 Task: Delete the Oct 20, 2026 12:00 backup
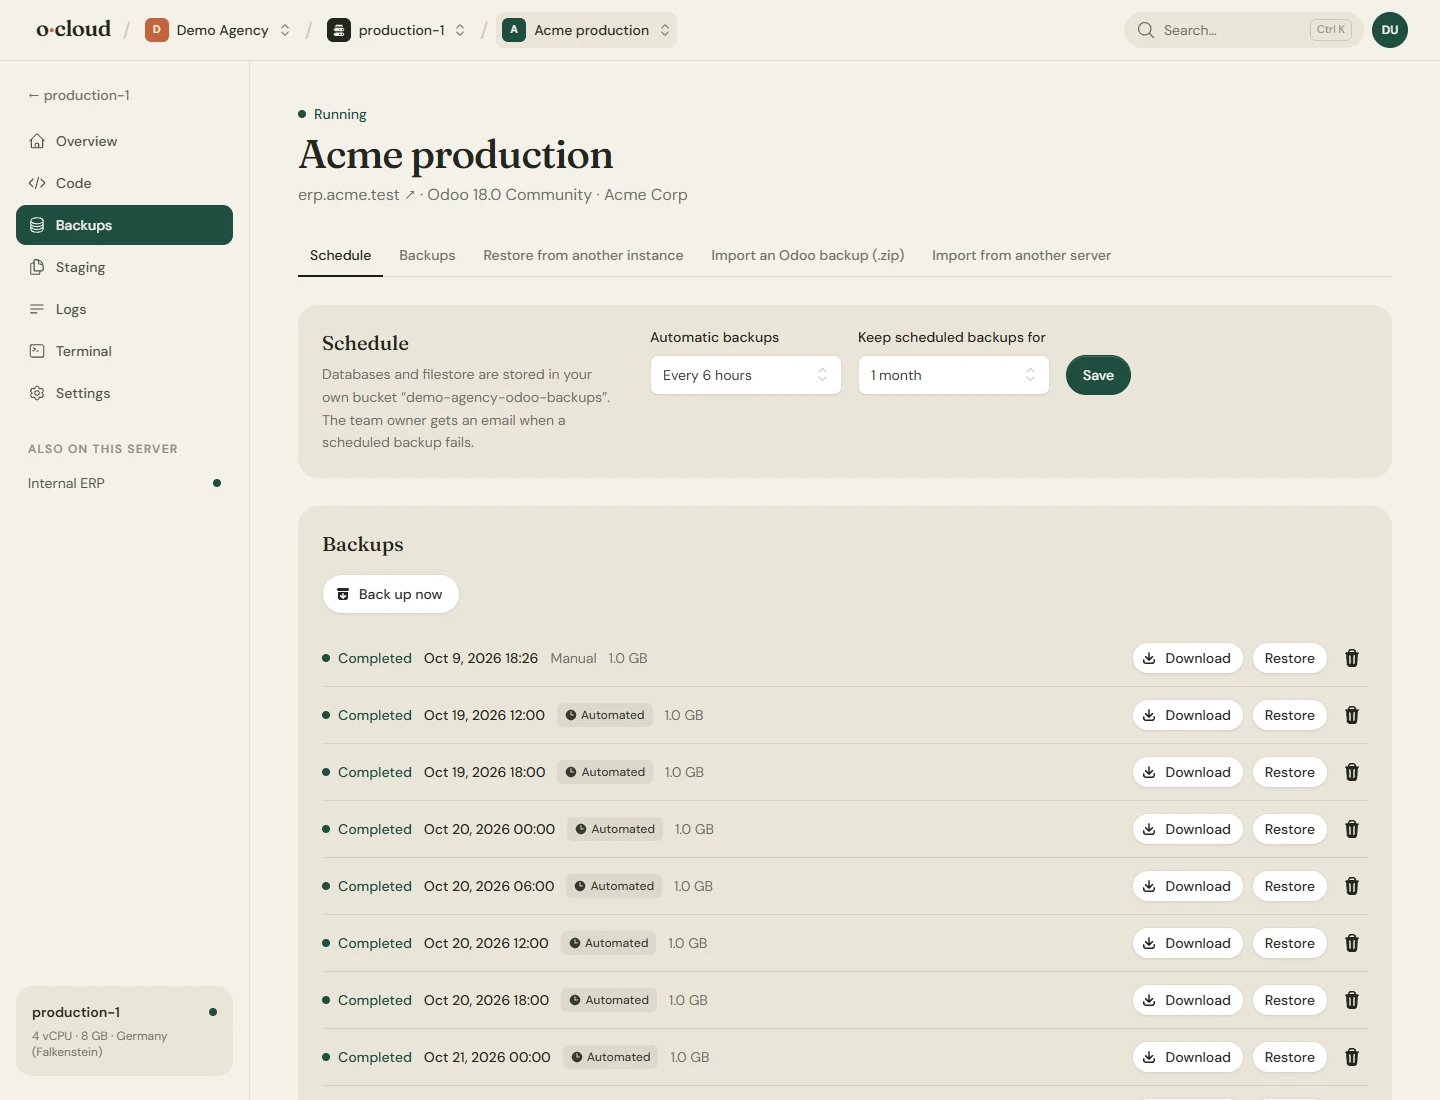[1352, 943]
